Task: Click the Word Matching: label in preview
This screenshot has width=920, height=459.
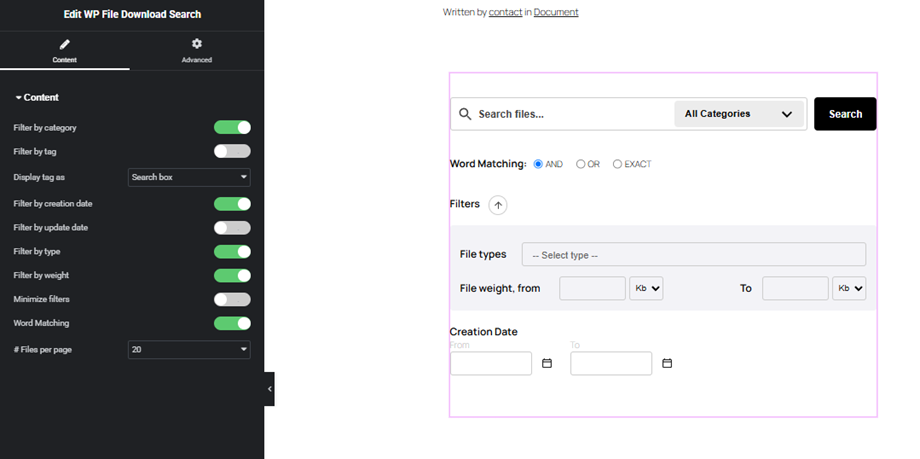Action: (x=488, y=164)
